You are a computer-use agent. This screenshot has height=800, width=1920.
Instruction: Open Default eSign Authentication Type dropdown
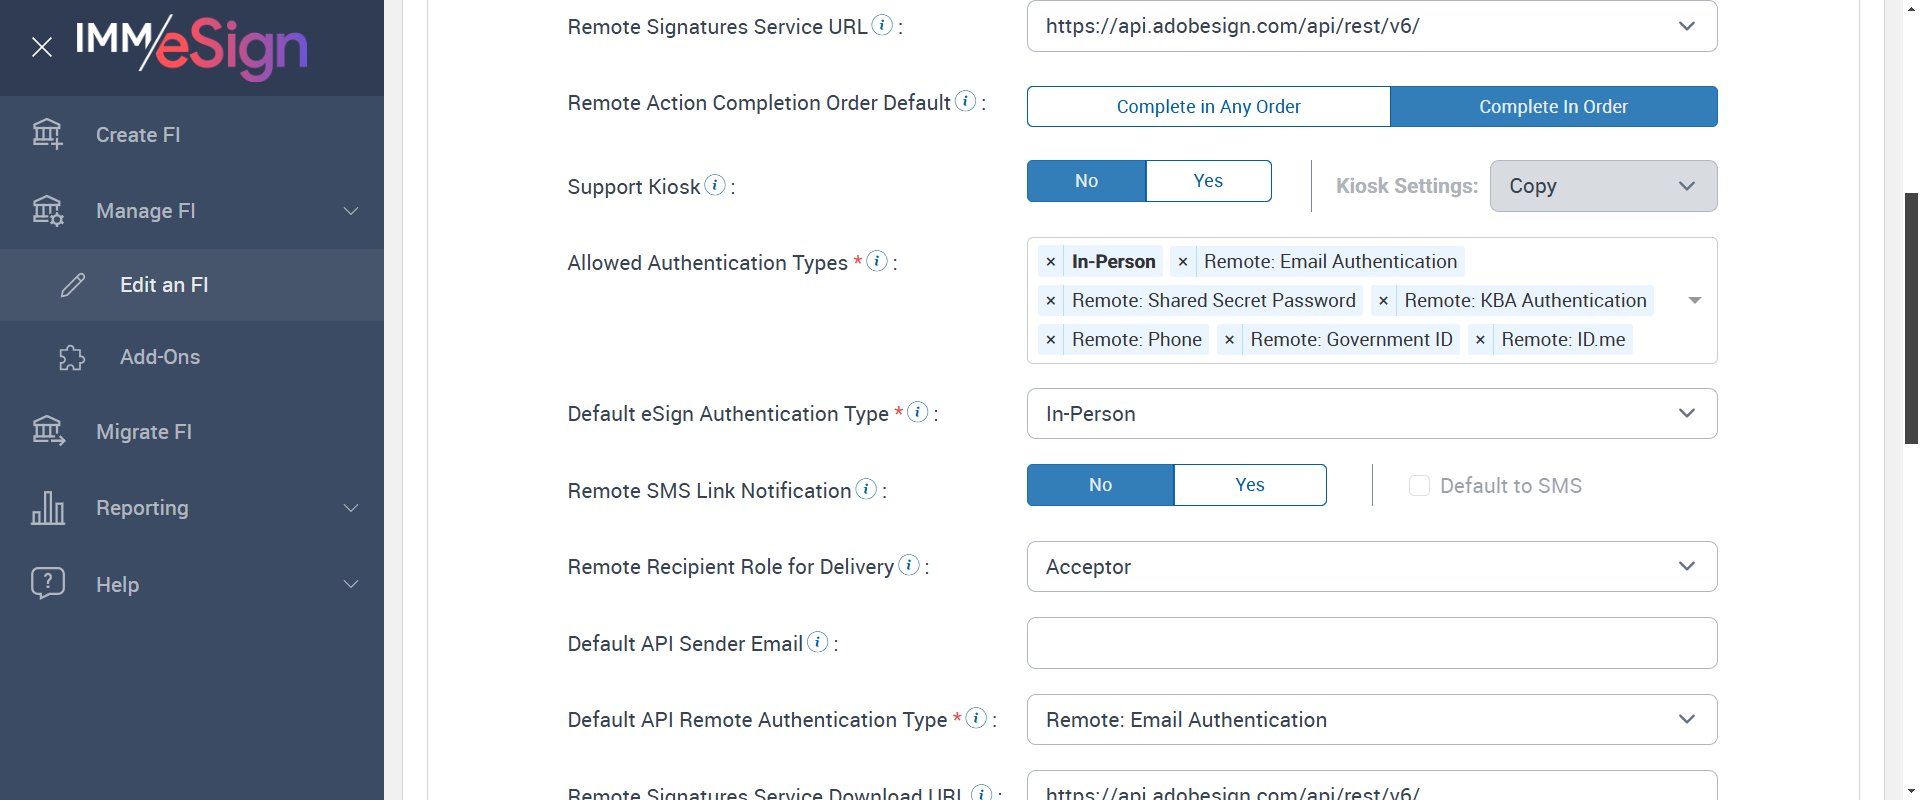click(x=1371, y=414)
